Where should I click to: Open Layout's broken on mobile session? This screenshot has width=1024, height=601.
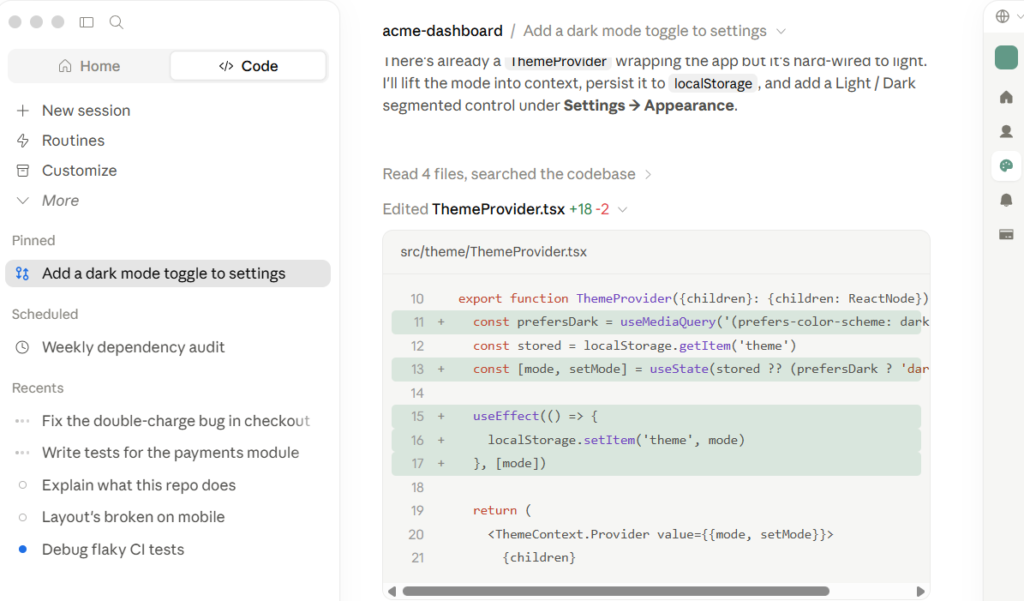point(133,517)
